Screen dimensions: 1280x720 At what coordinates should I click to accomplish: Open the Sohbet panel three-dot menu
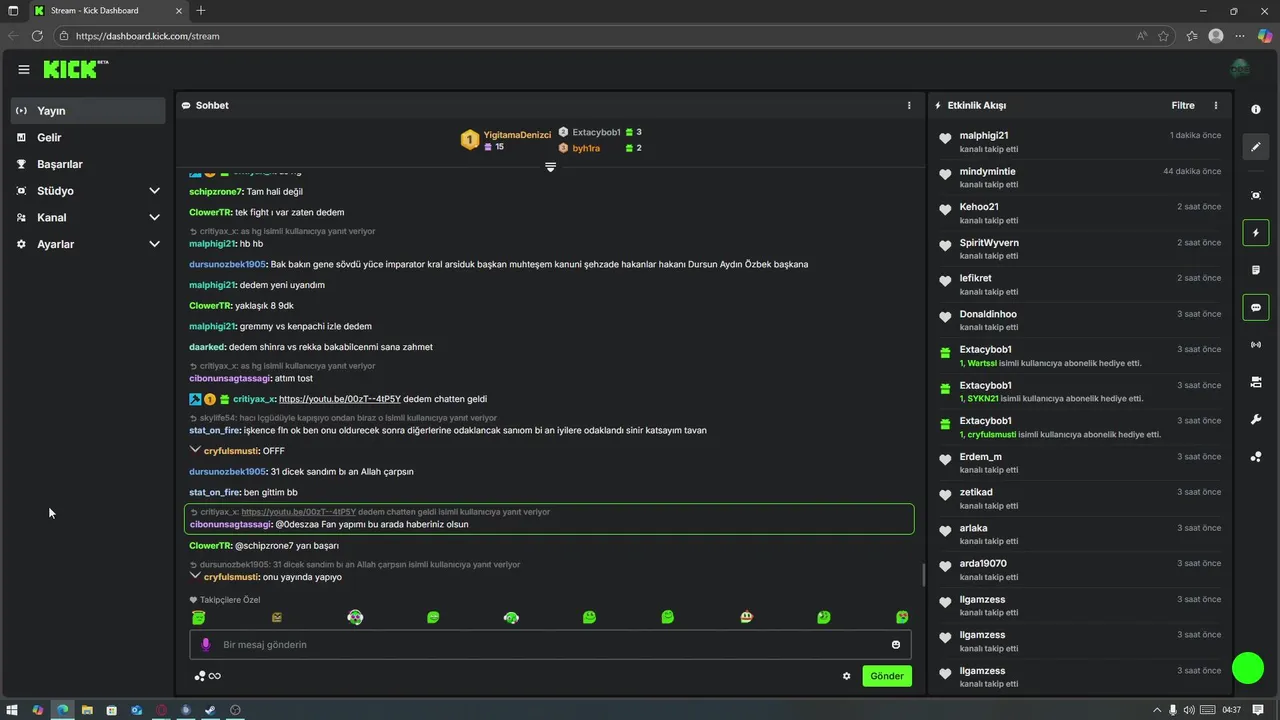click(x=909, y=105)
